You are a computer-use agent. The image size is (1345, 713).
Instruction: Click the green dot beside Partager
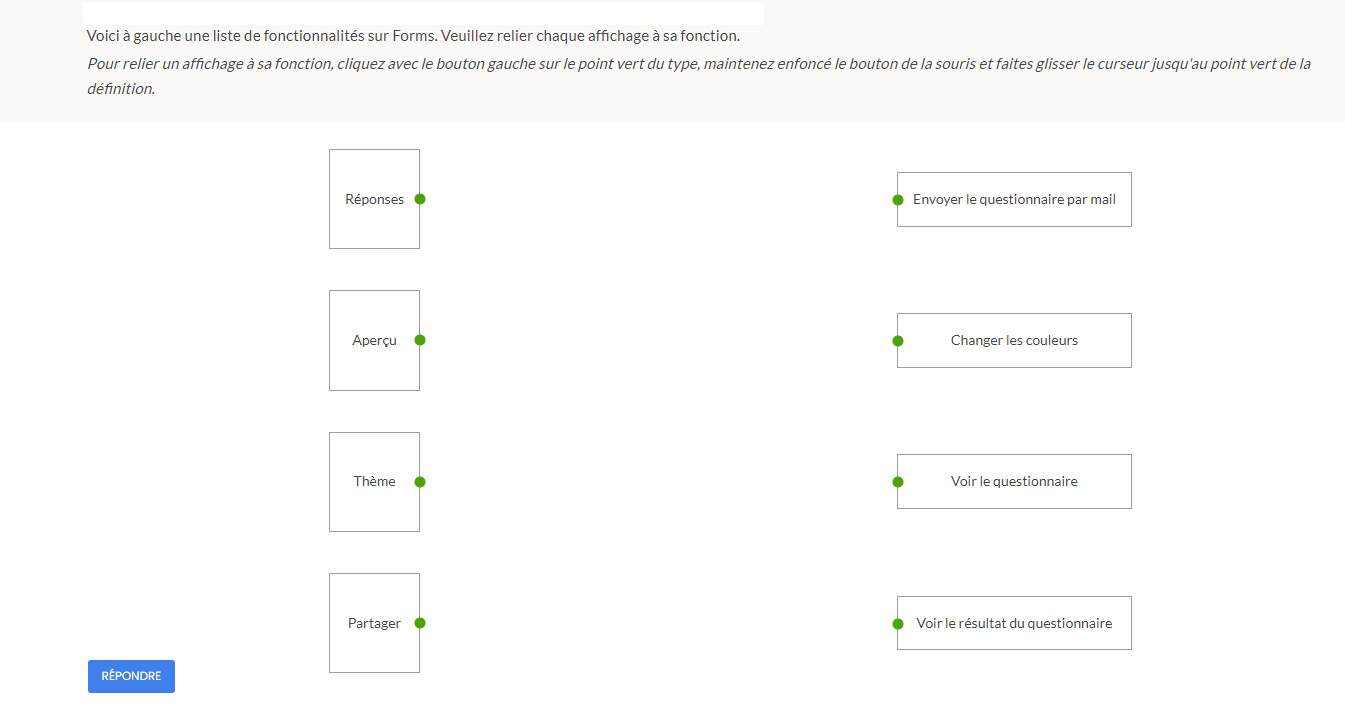click(x=420, y=623)
